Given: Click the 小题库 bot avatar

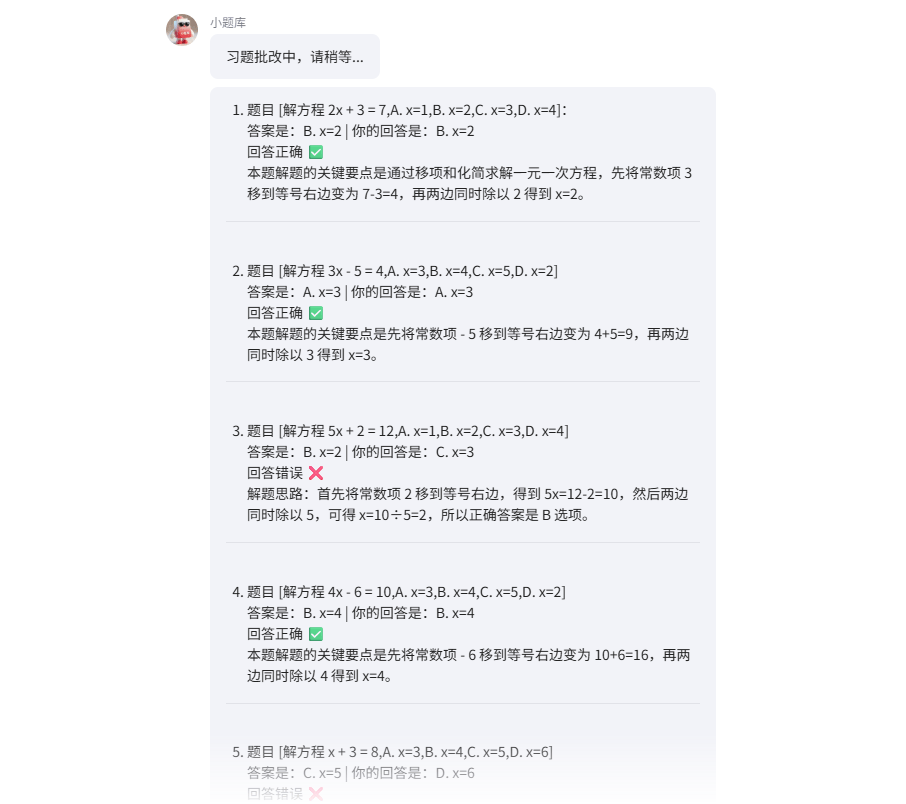Looking at the screenshot, I should pyautogui.click(x=182, y=30).
